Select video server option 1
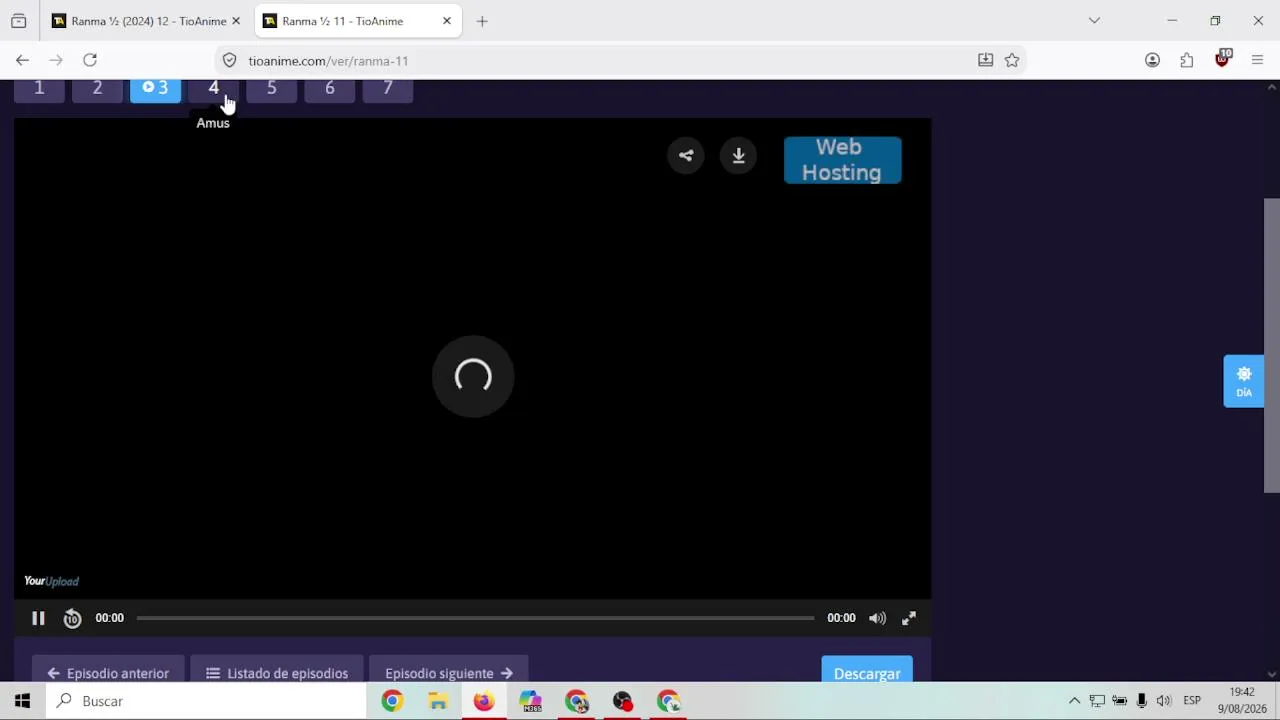The image size is (1280, 720). tap(39, 90)
